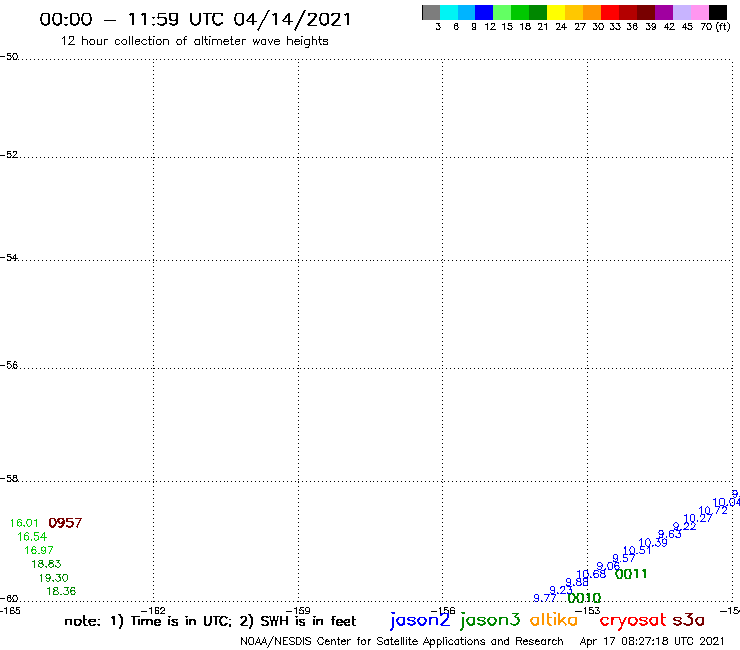740x650 pixels.
Task: Click the bright red swatch in the color scale
Action: tap(610, 12)
